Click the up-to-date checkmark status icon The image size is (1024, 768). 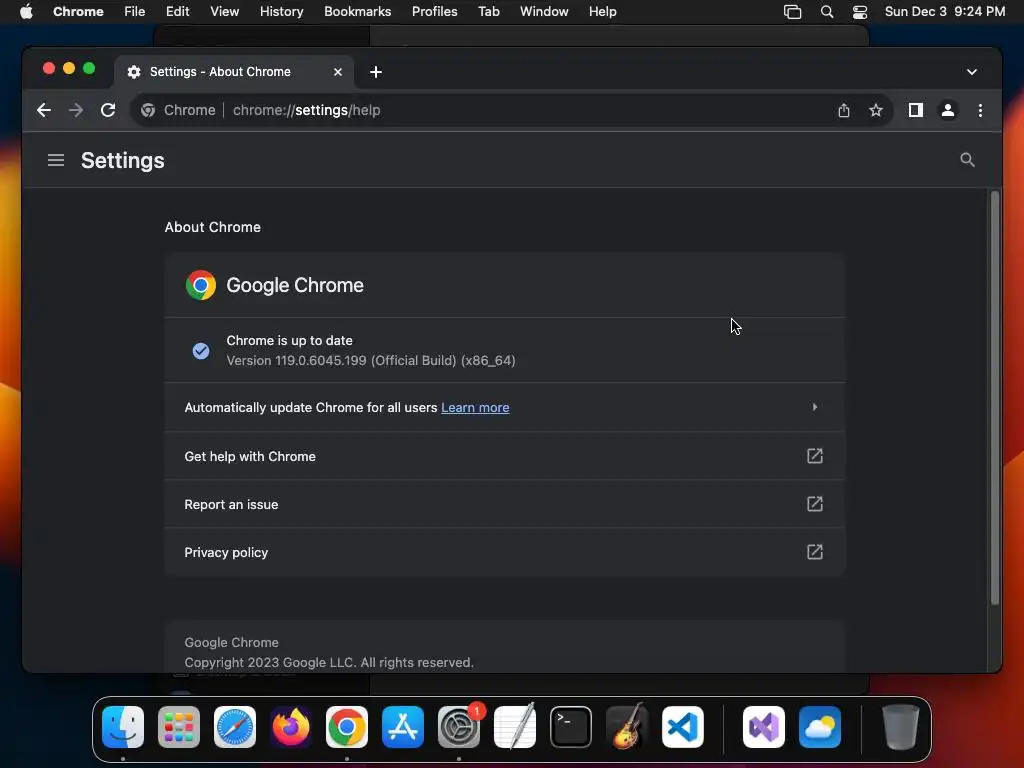pos(201,351)
